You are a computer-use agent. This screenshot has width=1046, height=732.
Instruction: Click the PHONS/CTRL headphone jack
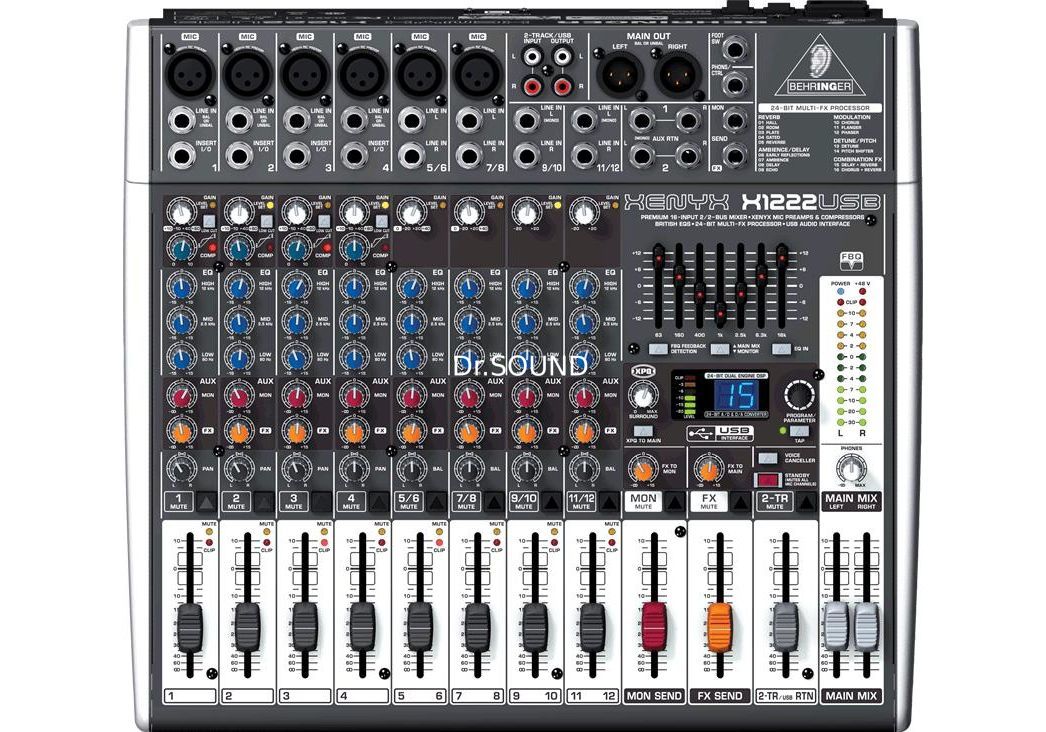[734, 85]
